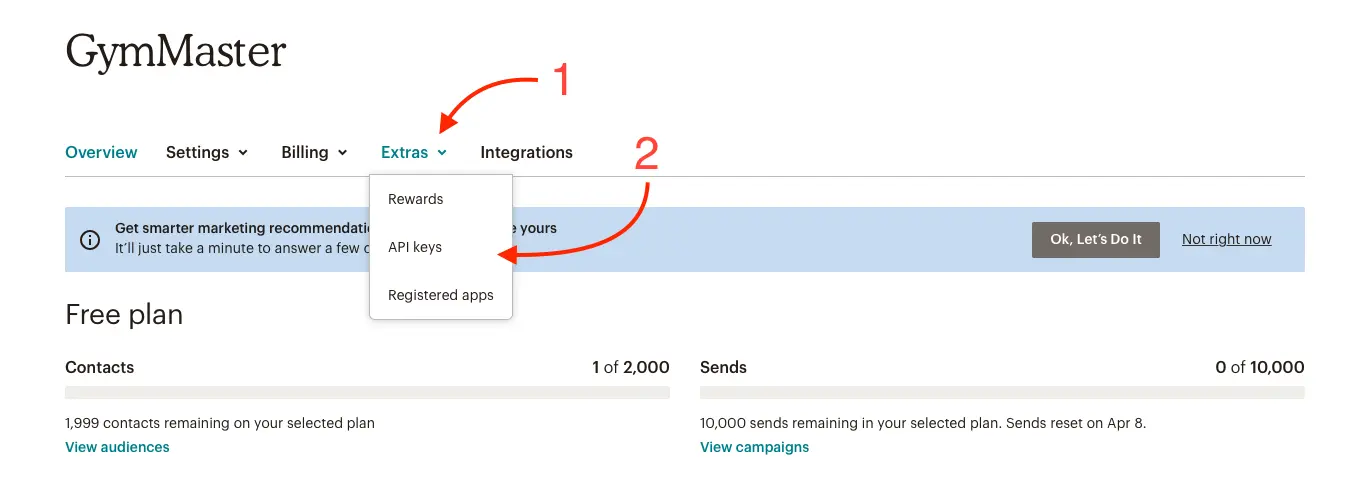Image resolution: width=1356 pixels, height=493 pixels.
Task: Expand the Settings dropdown chevron
Action: (242, 153)
